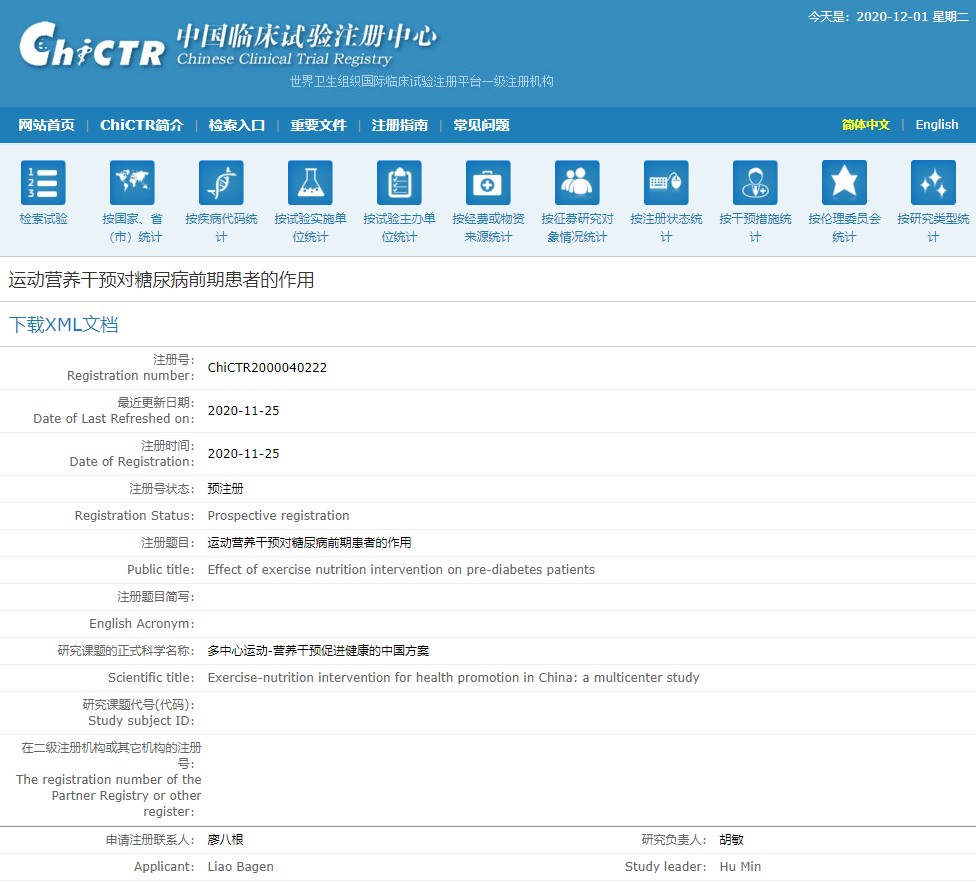The height and width of the screenshot is (882, 976).
Task: Click 常见问题 in navigation bar
Action: (481, 125)
